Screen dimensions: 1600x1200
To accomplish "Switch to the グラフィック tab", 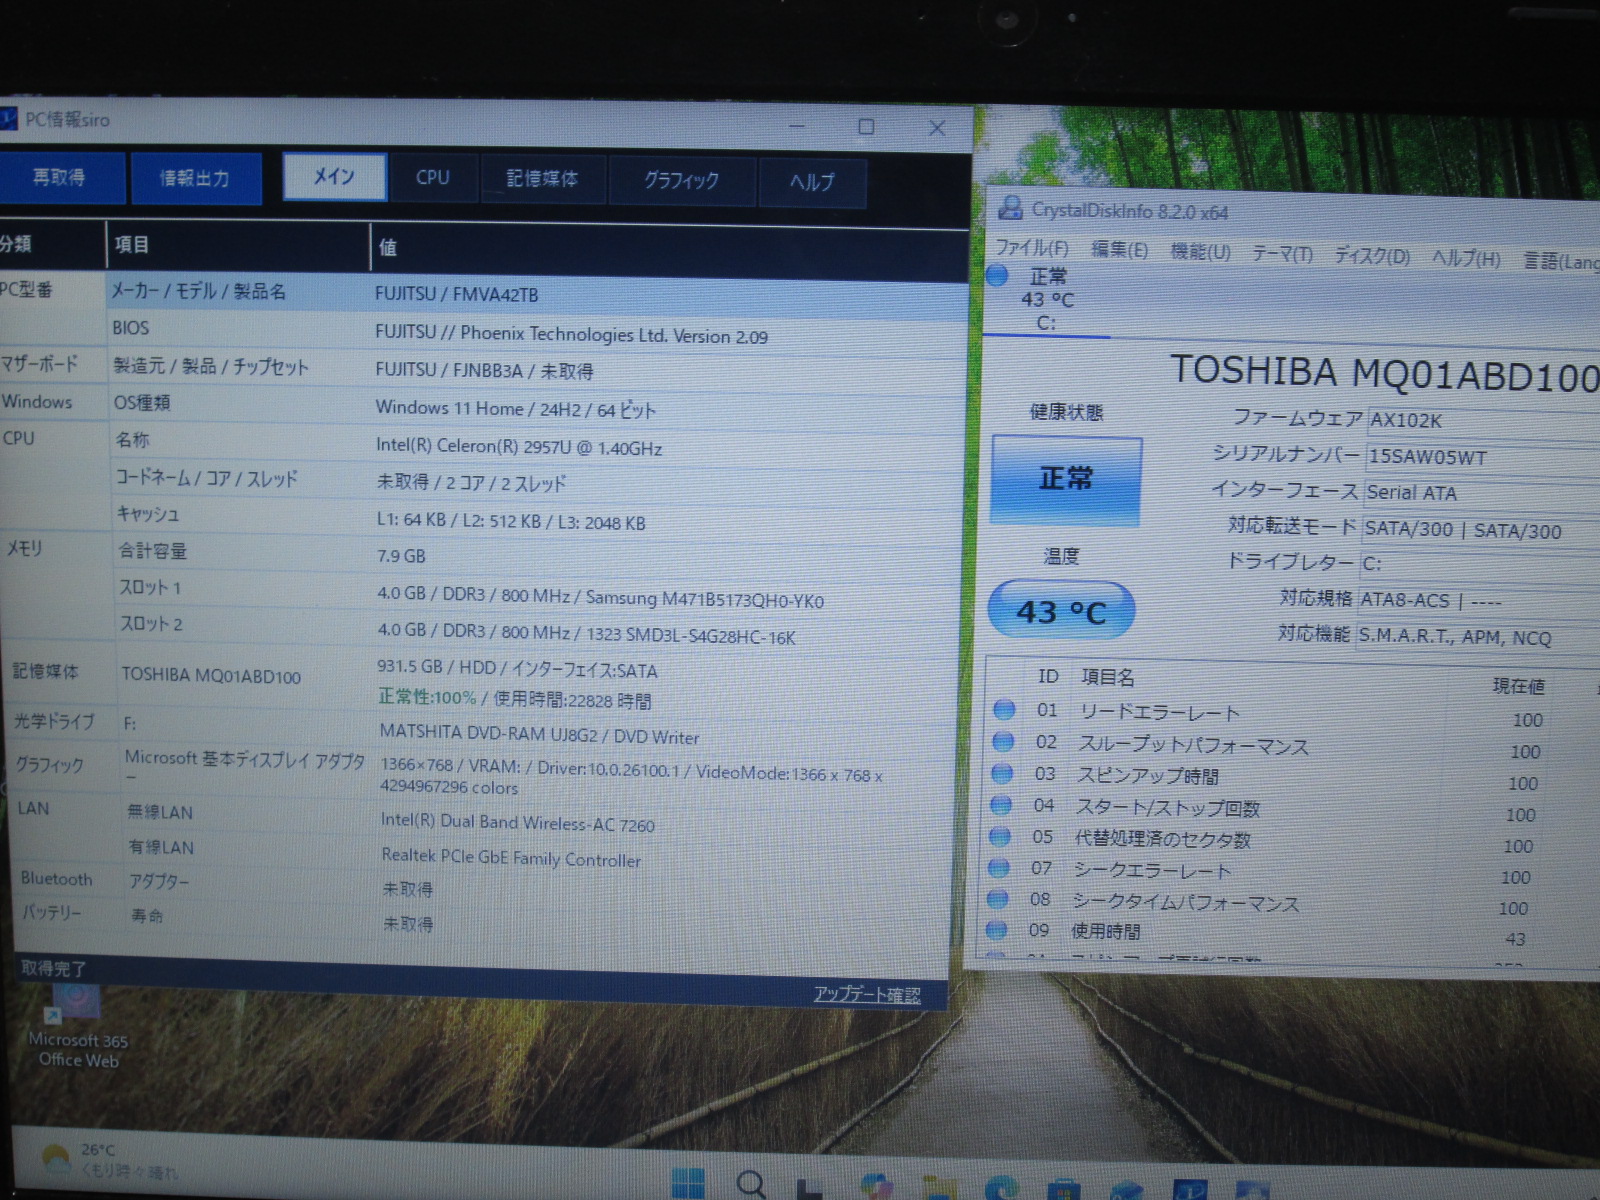I will click(681, 181).
